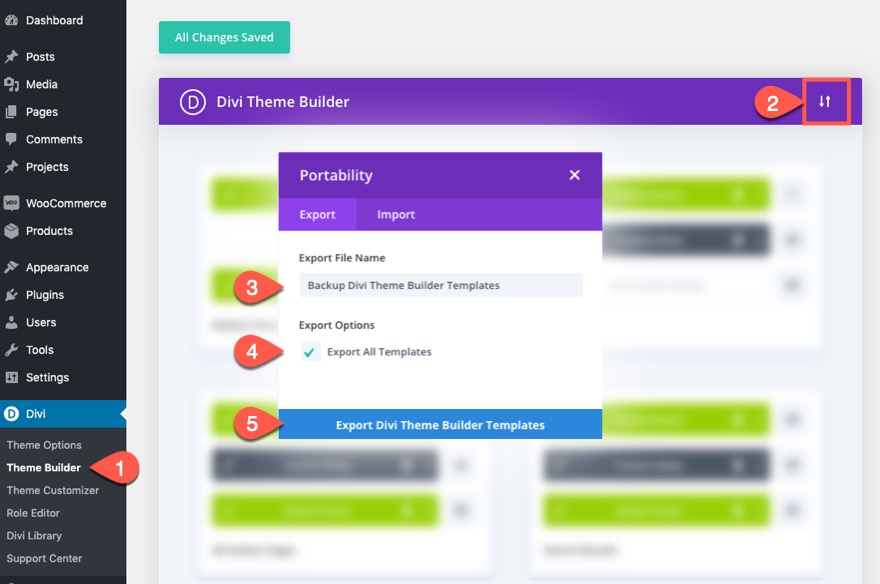Click the Tools wrench icon
This screenshot has height=584, width=880.
(x=11, y=350)
